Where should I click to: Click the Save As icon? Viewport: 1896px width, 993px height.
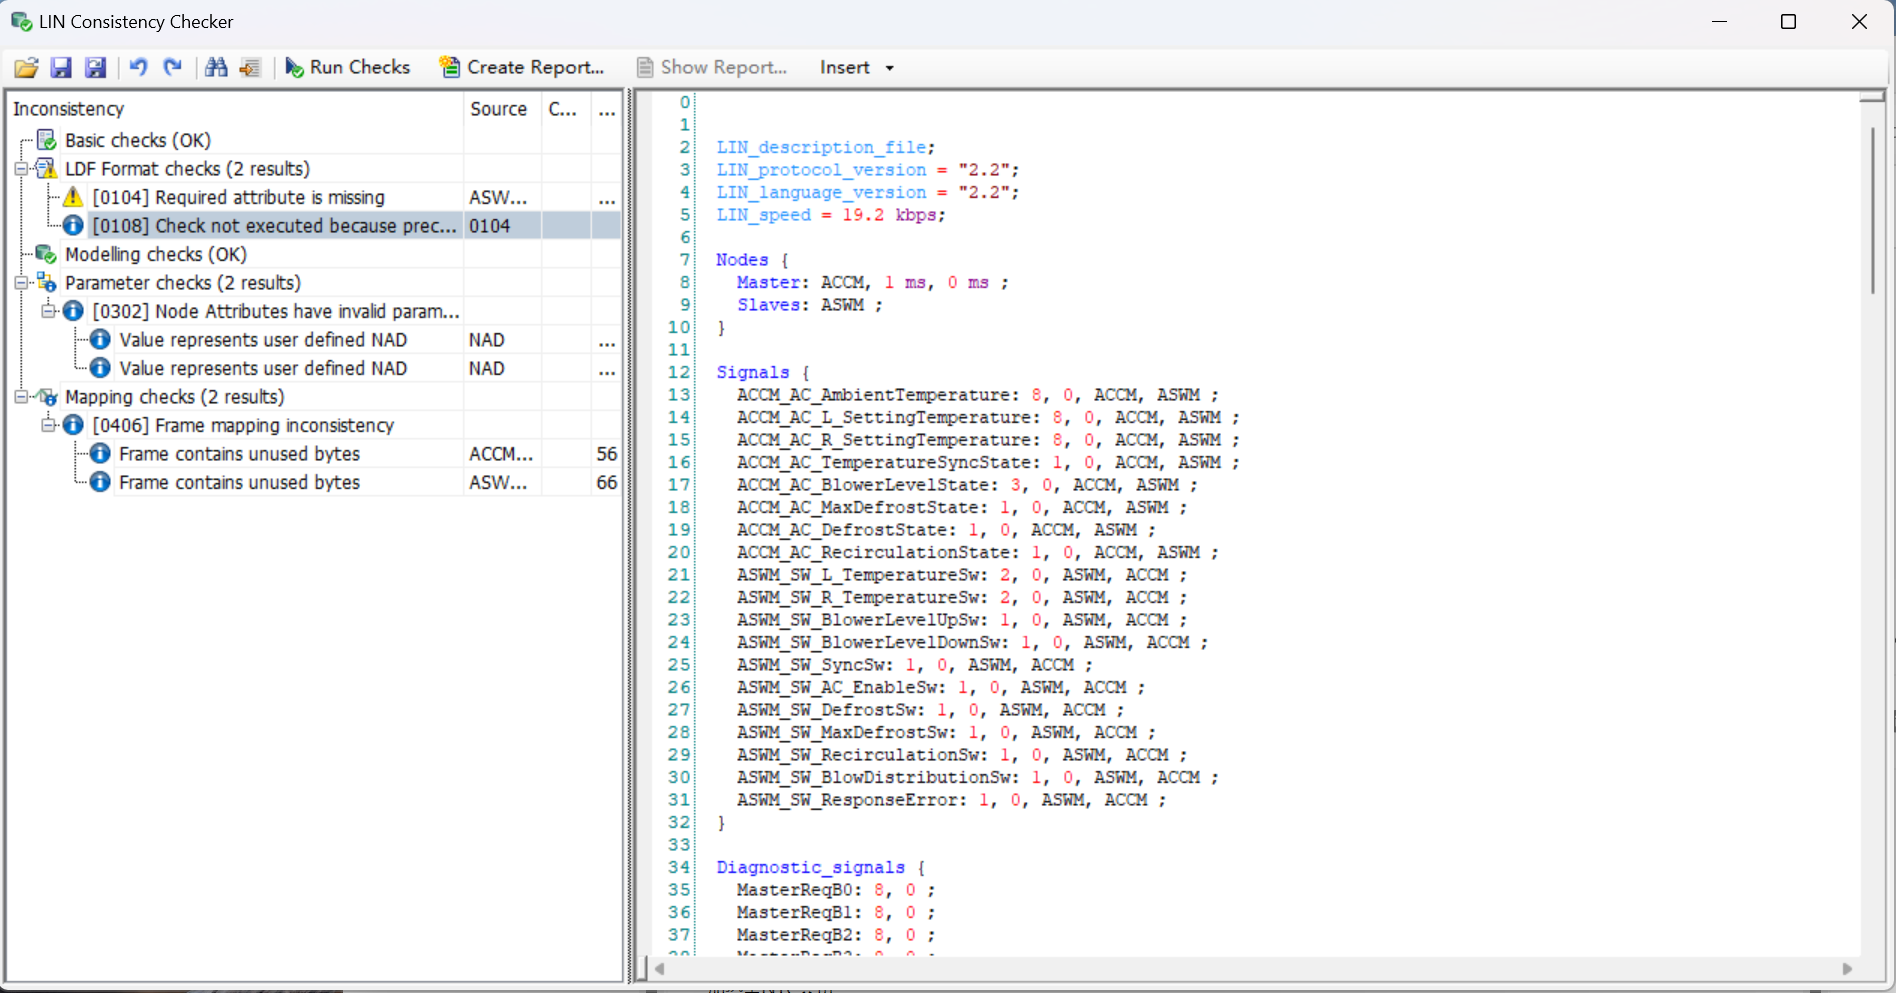pyautogui.click(x=95, y=68)
